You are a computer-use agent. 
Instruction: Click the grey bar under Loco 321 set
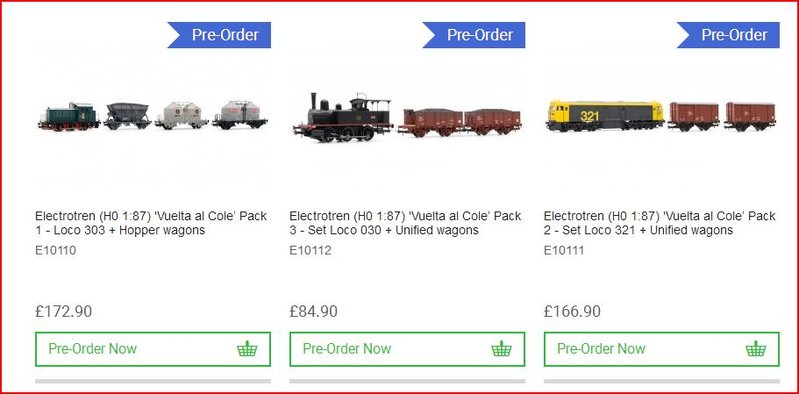coord(661,381)
